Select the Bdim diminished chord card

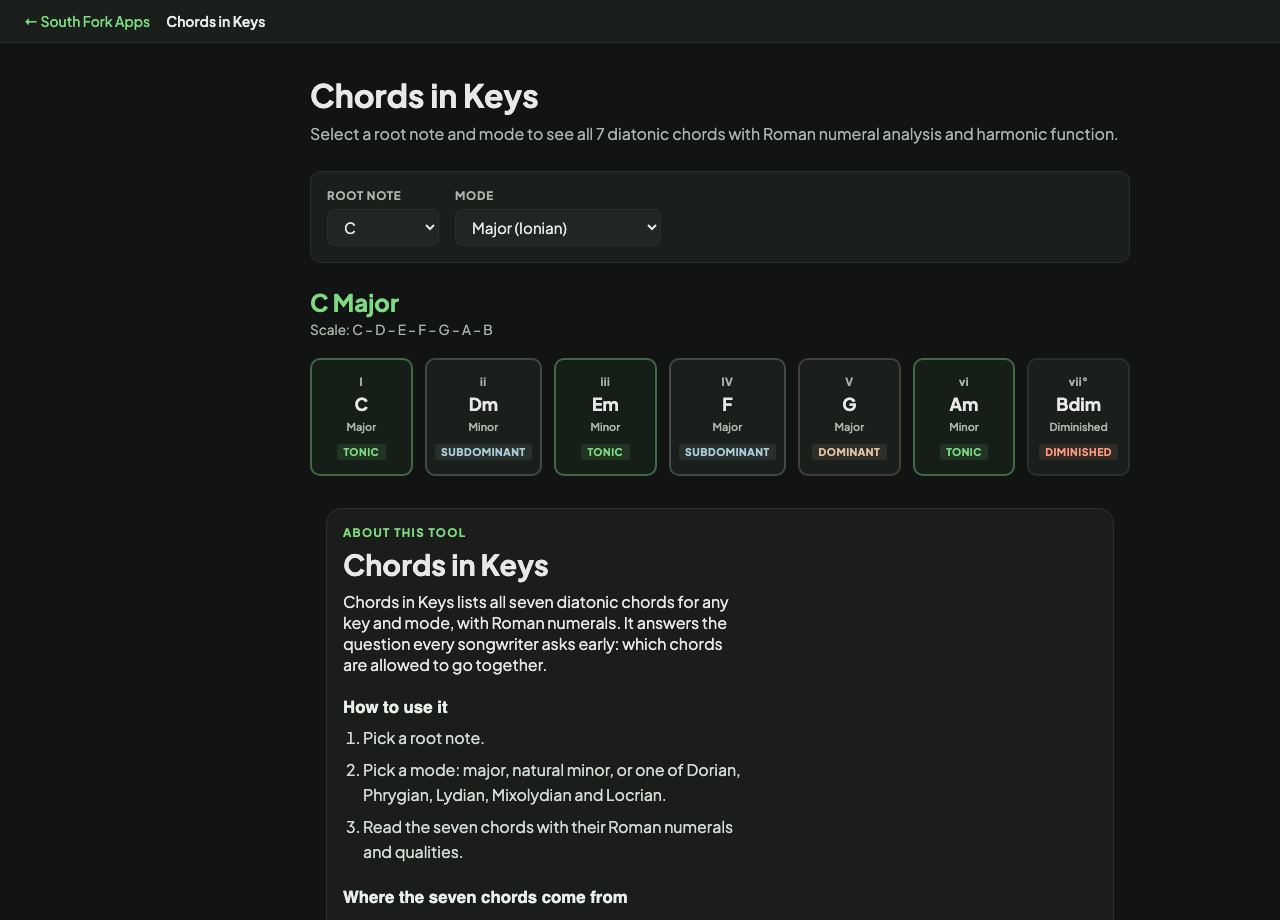point(1078,417)
